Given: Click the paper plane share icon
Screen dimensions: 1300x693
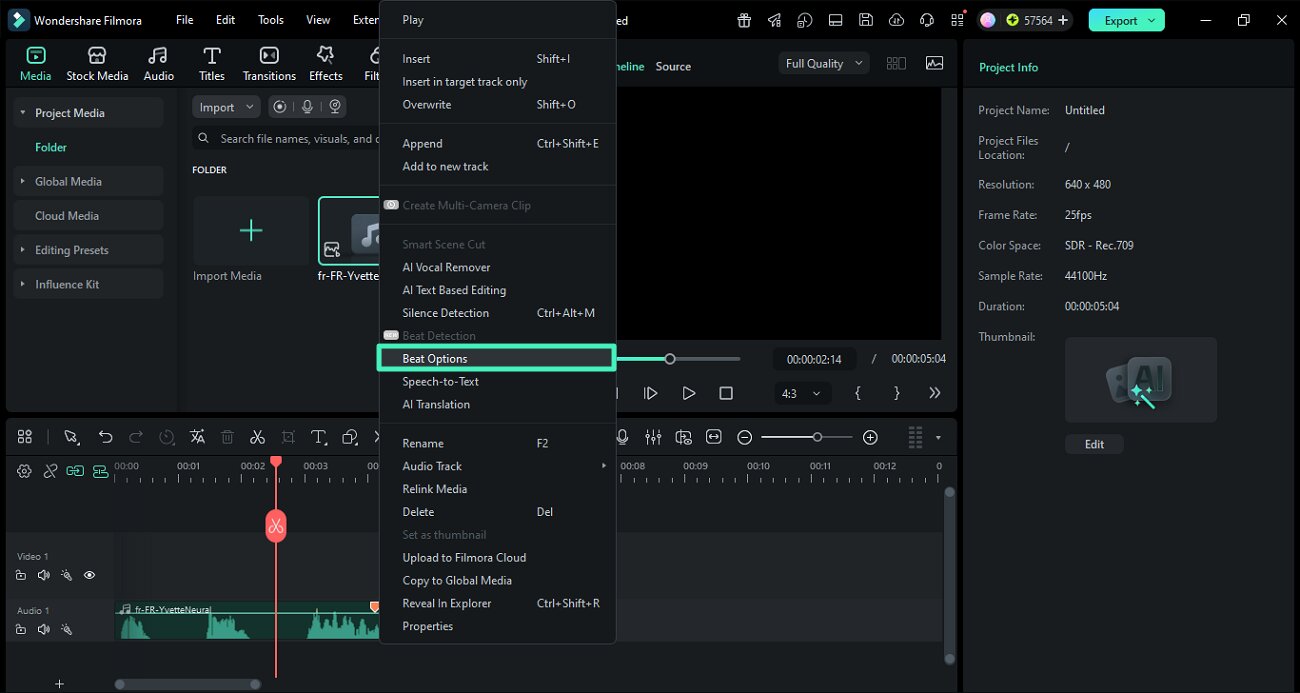Looking at the screenshot, I should [x=774, y=20].
